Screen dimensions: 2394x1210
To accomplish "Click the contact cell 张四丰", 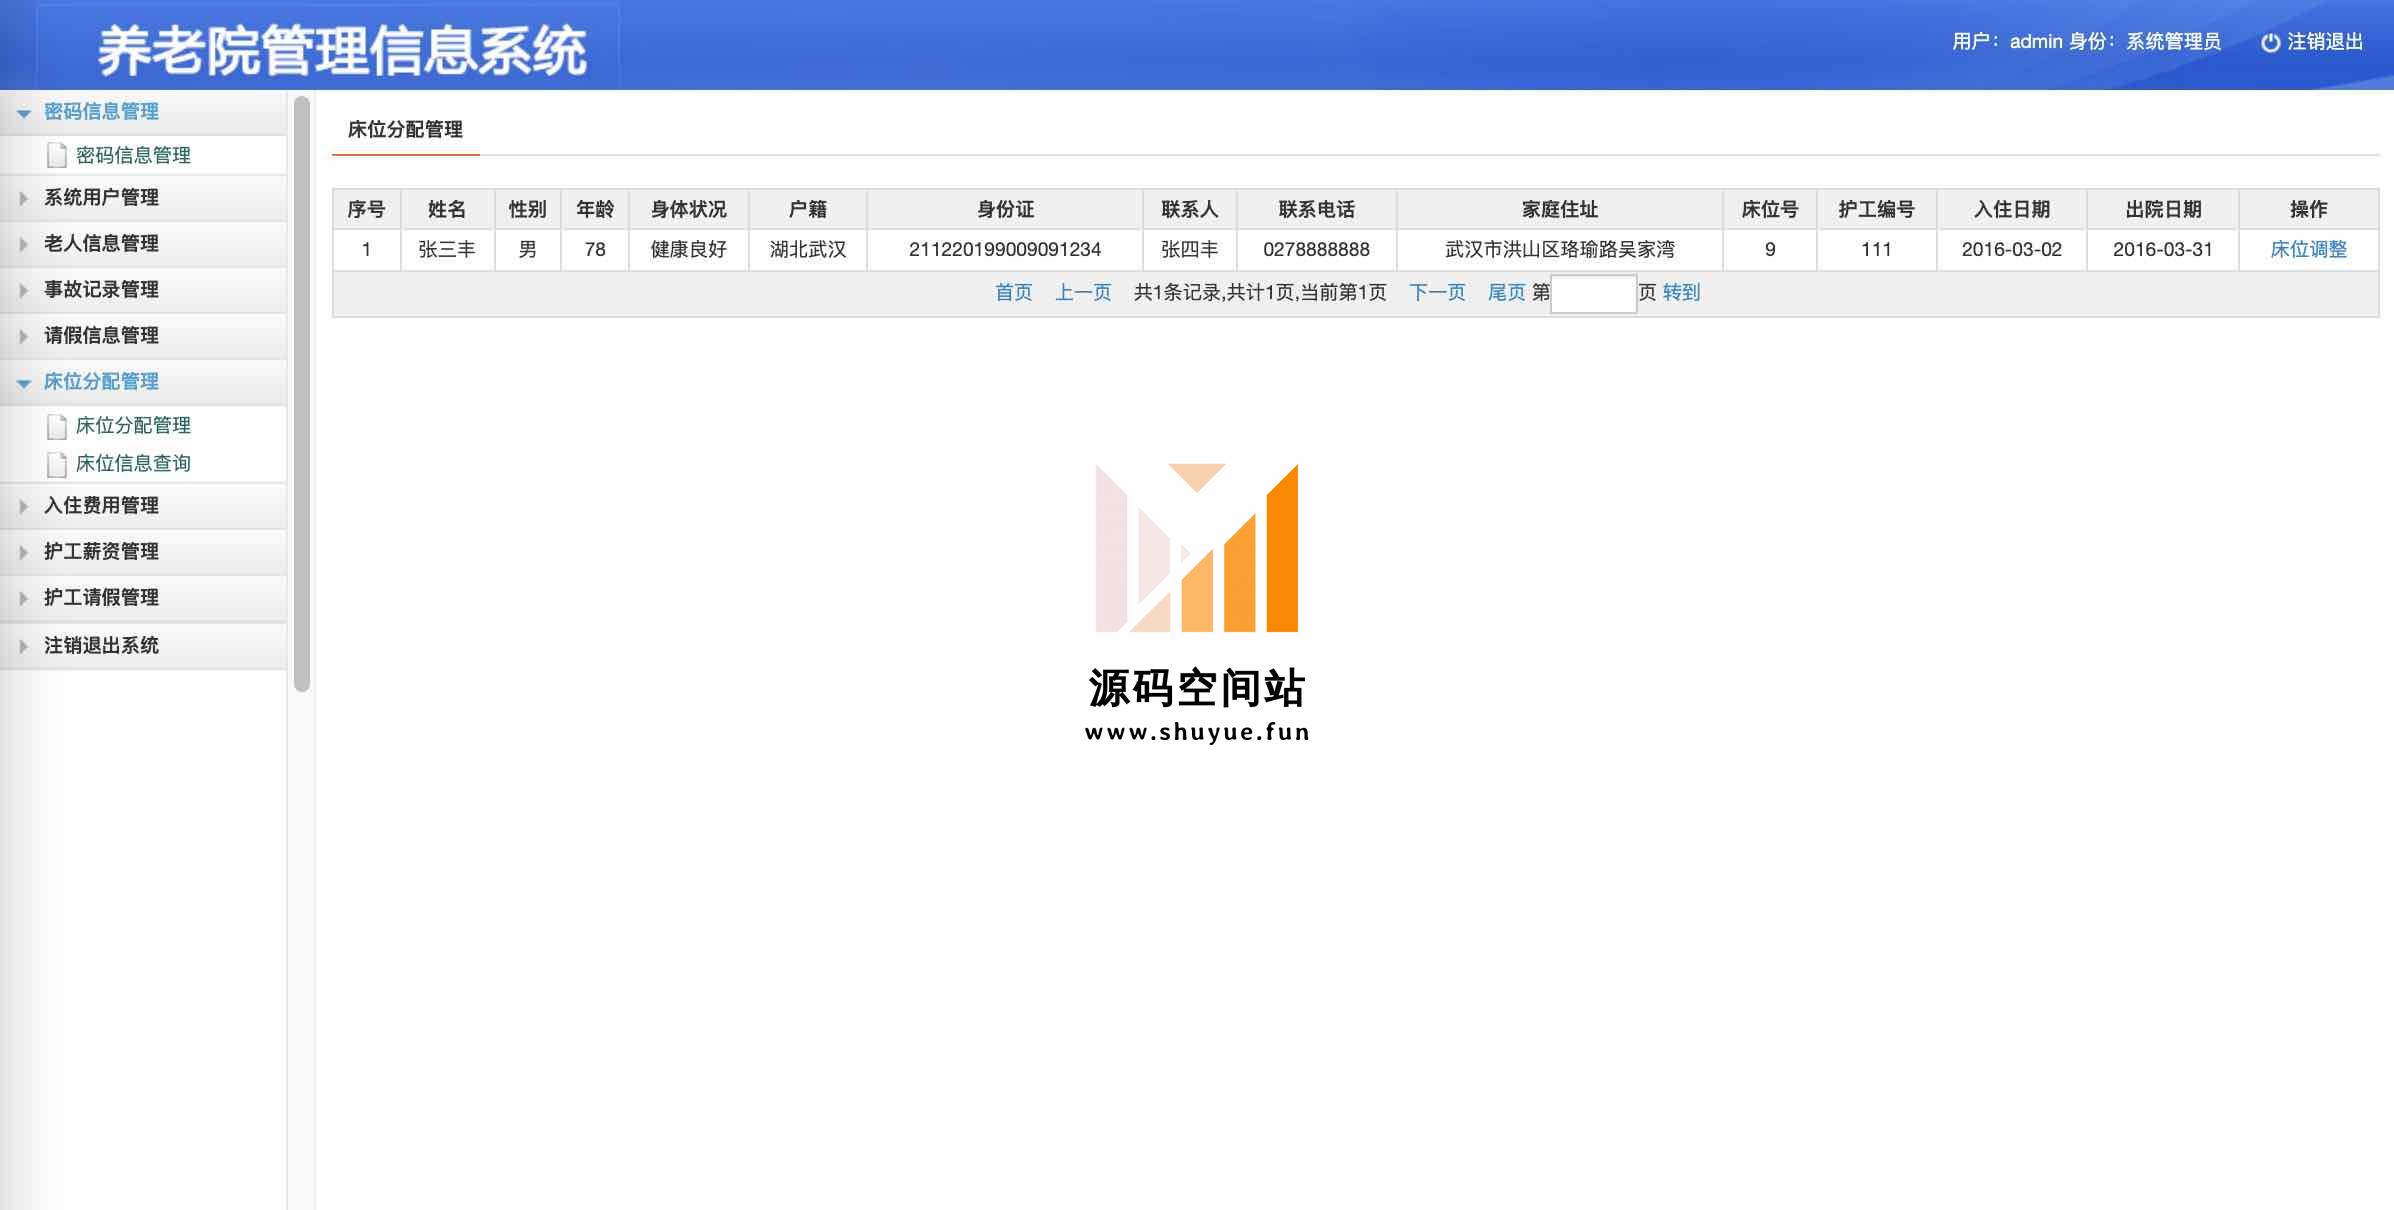I will coord(1189,249).
